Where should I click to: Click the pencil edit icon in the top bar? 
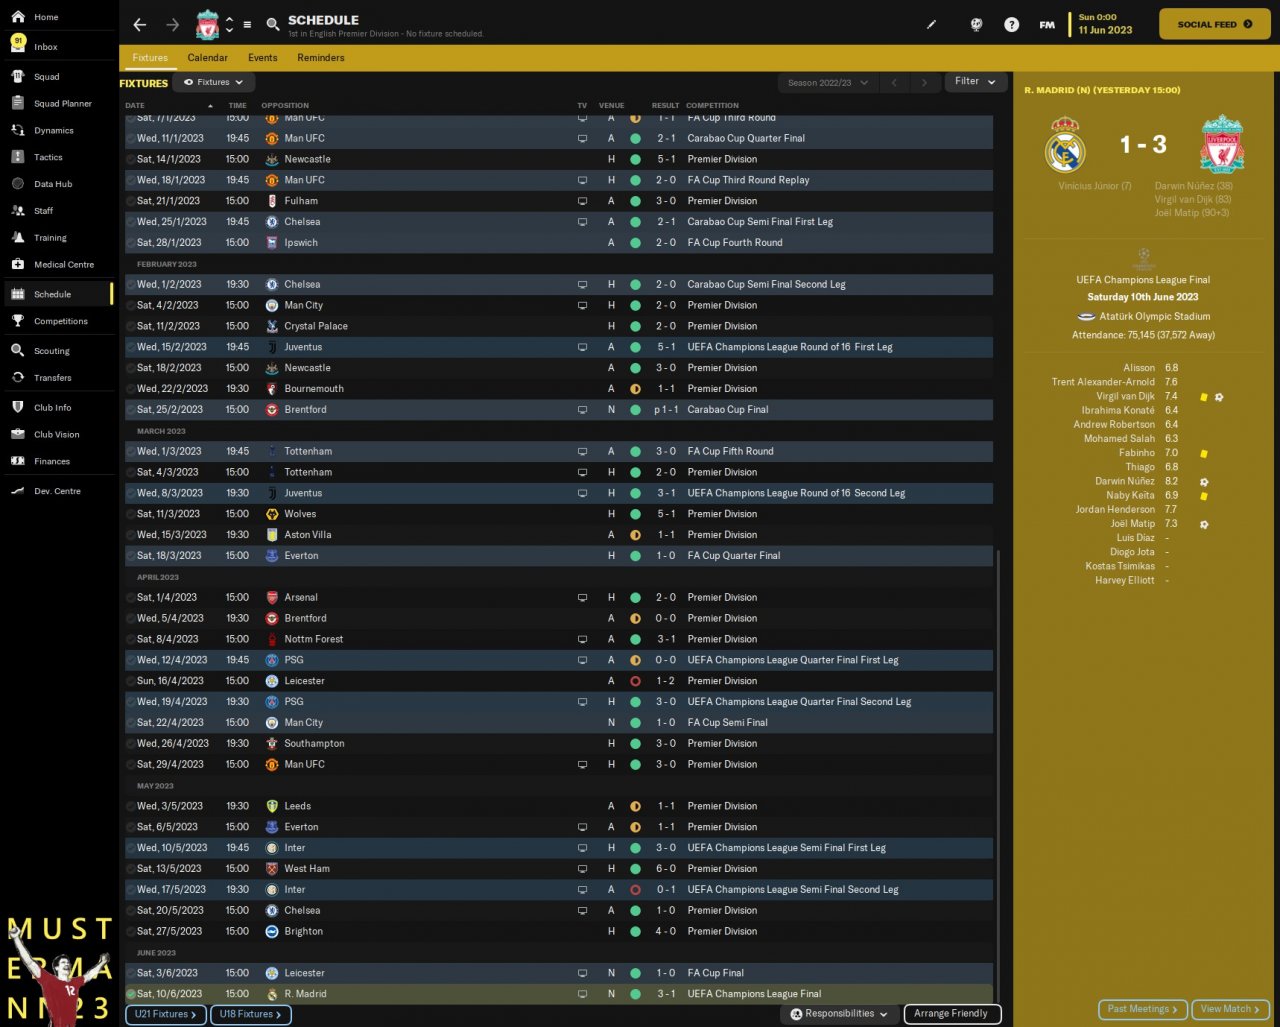click(931, 24)
